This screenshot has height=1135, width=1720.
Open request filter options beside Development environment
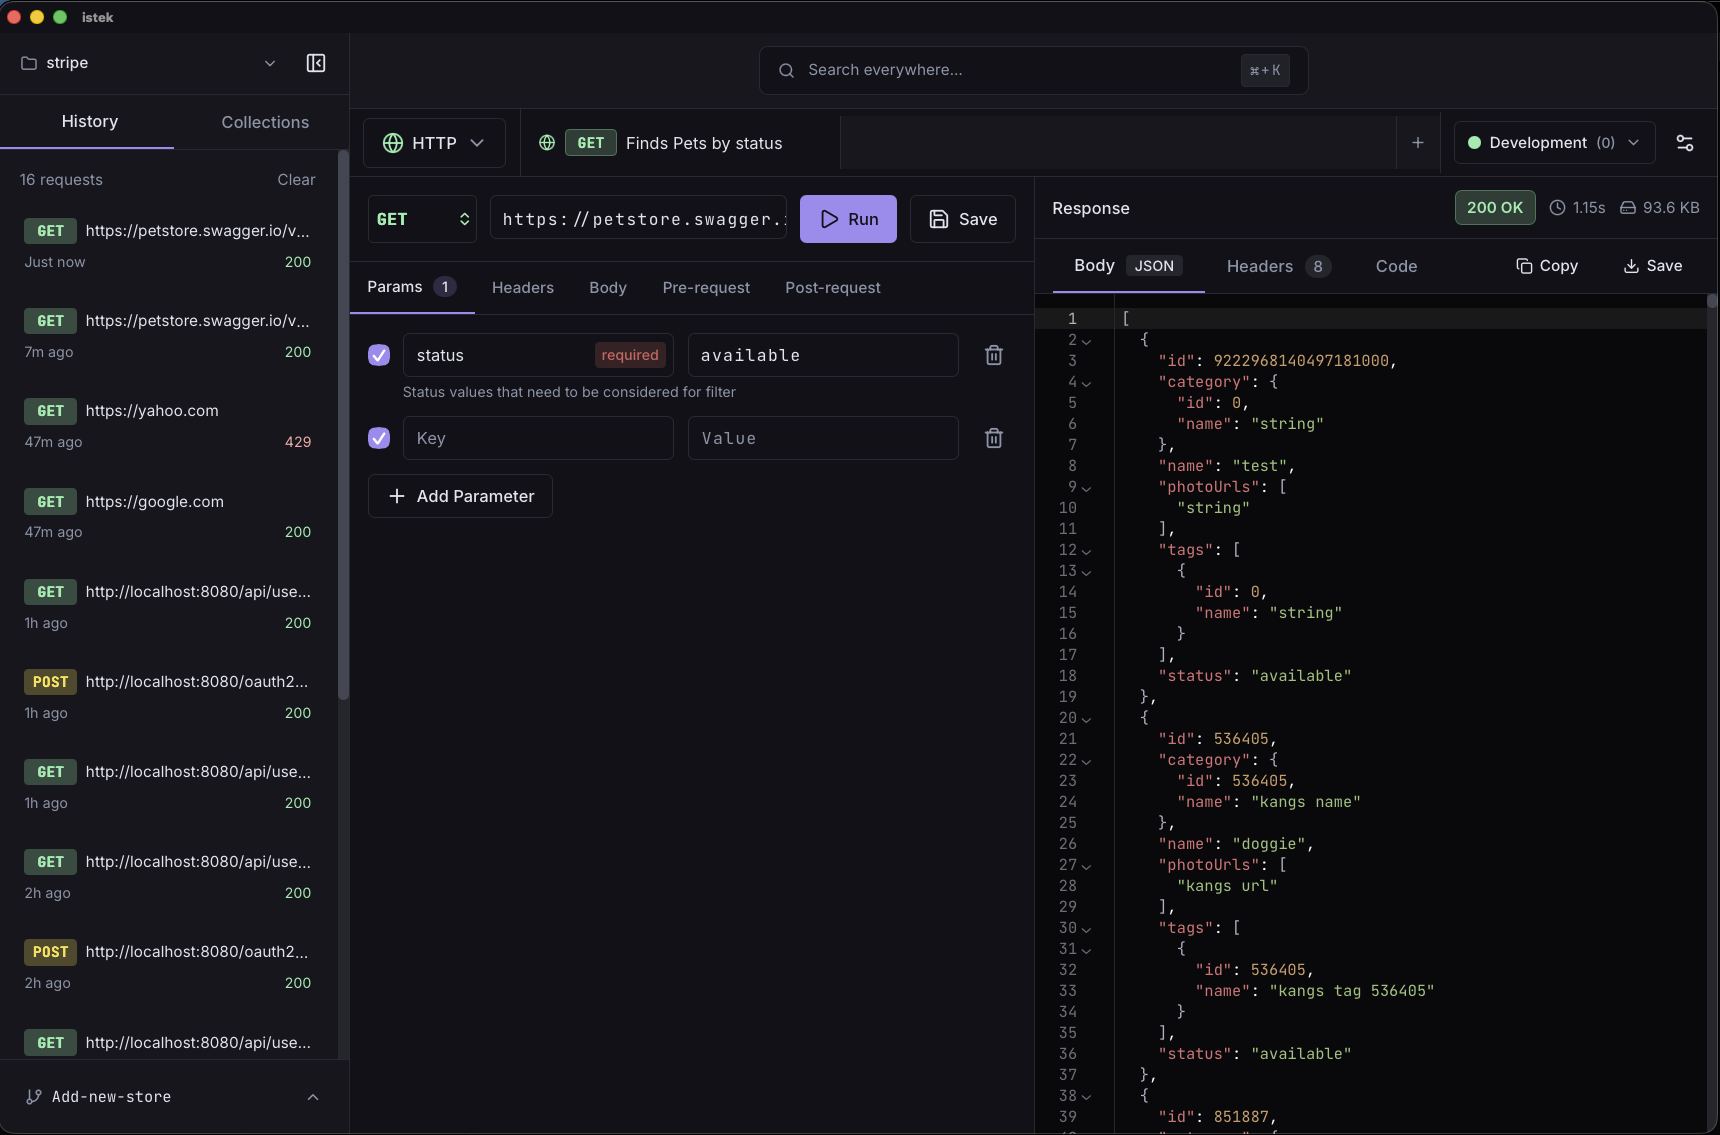pos(1685,143)
